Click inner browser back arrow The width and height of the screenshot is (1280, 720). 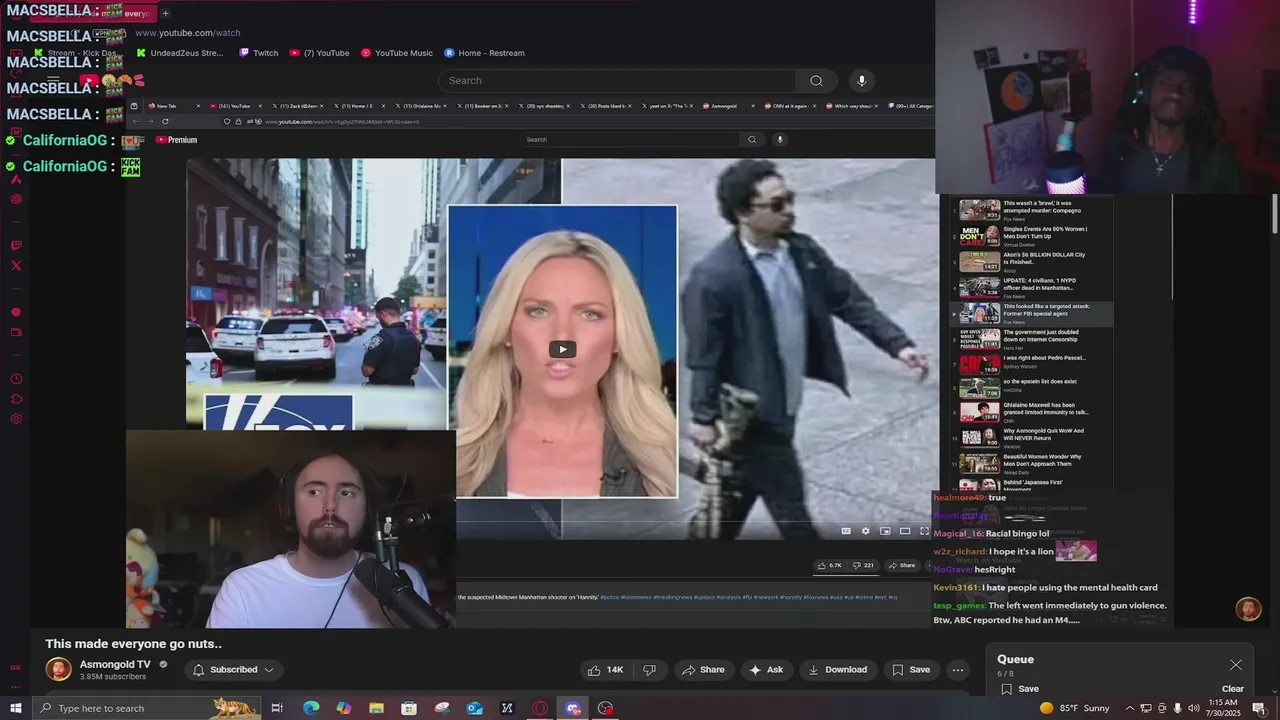[135, 121]
